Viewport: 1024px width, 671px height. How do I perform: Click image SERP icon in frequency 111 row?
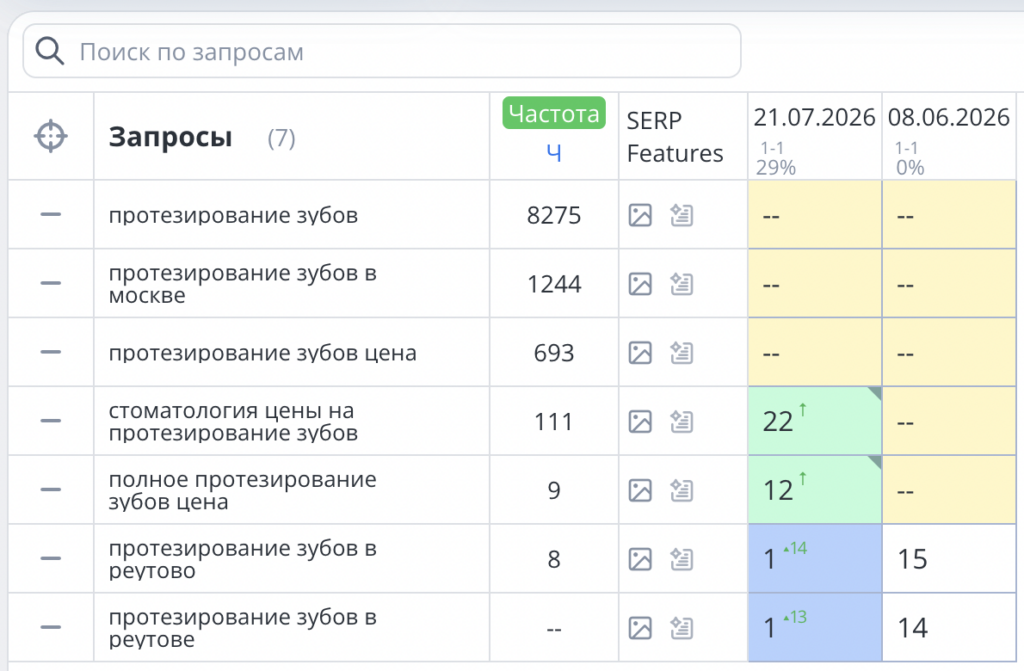coord(640,421)
